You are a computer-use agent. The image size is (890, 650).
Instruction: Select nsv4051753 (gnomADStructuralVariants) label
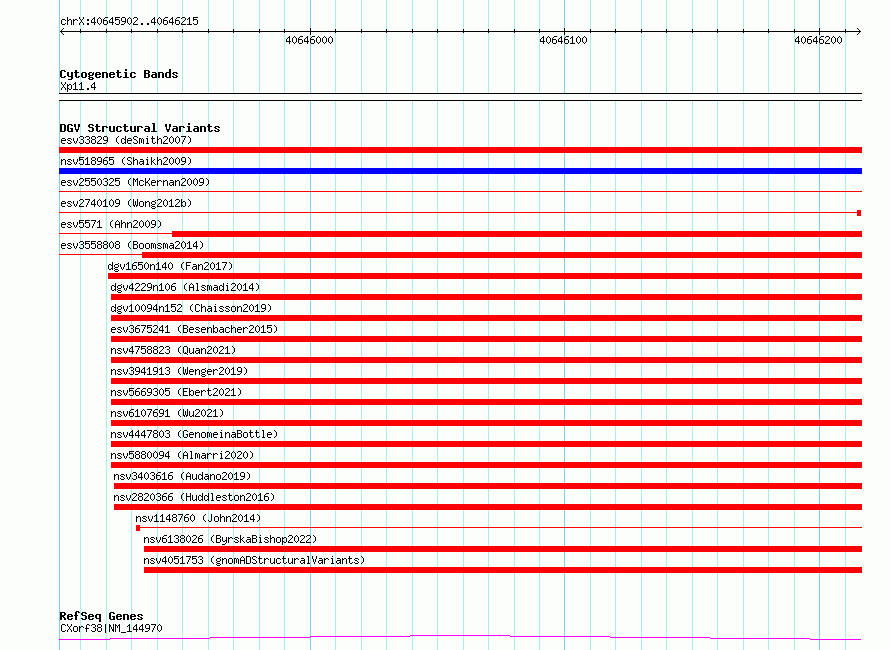pos(254,560)
